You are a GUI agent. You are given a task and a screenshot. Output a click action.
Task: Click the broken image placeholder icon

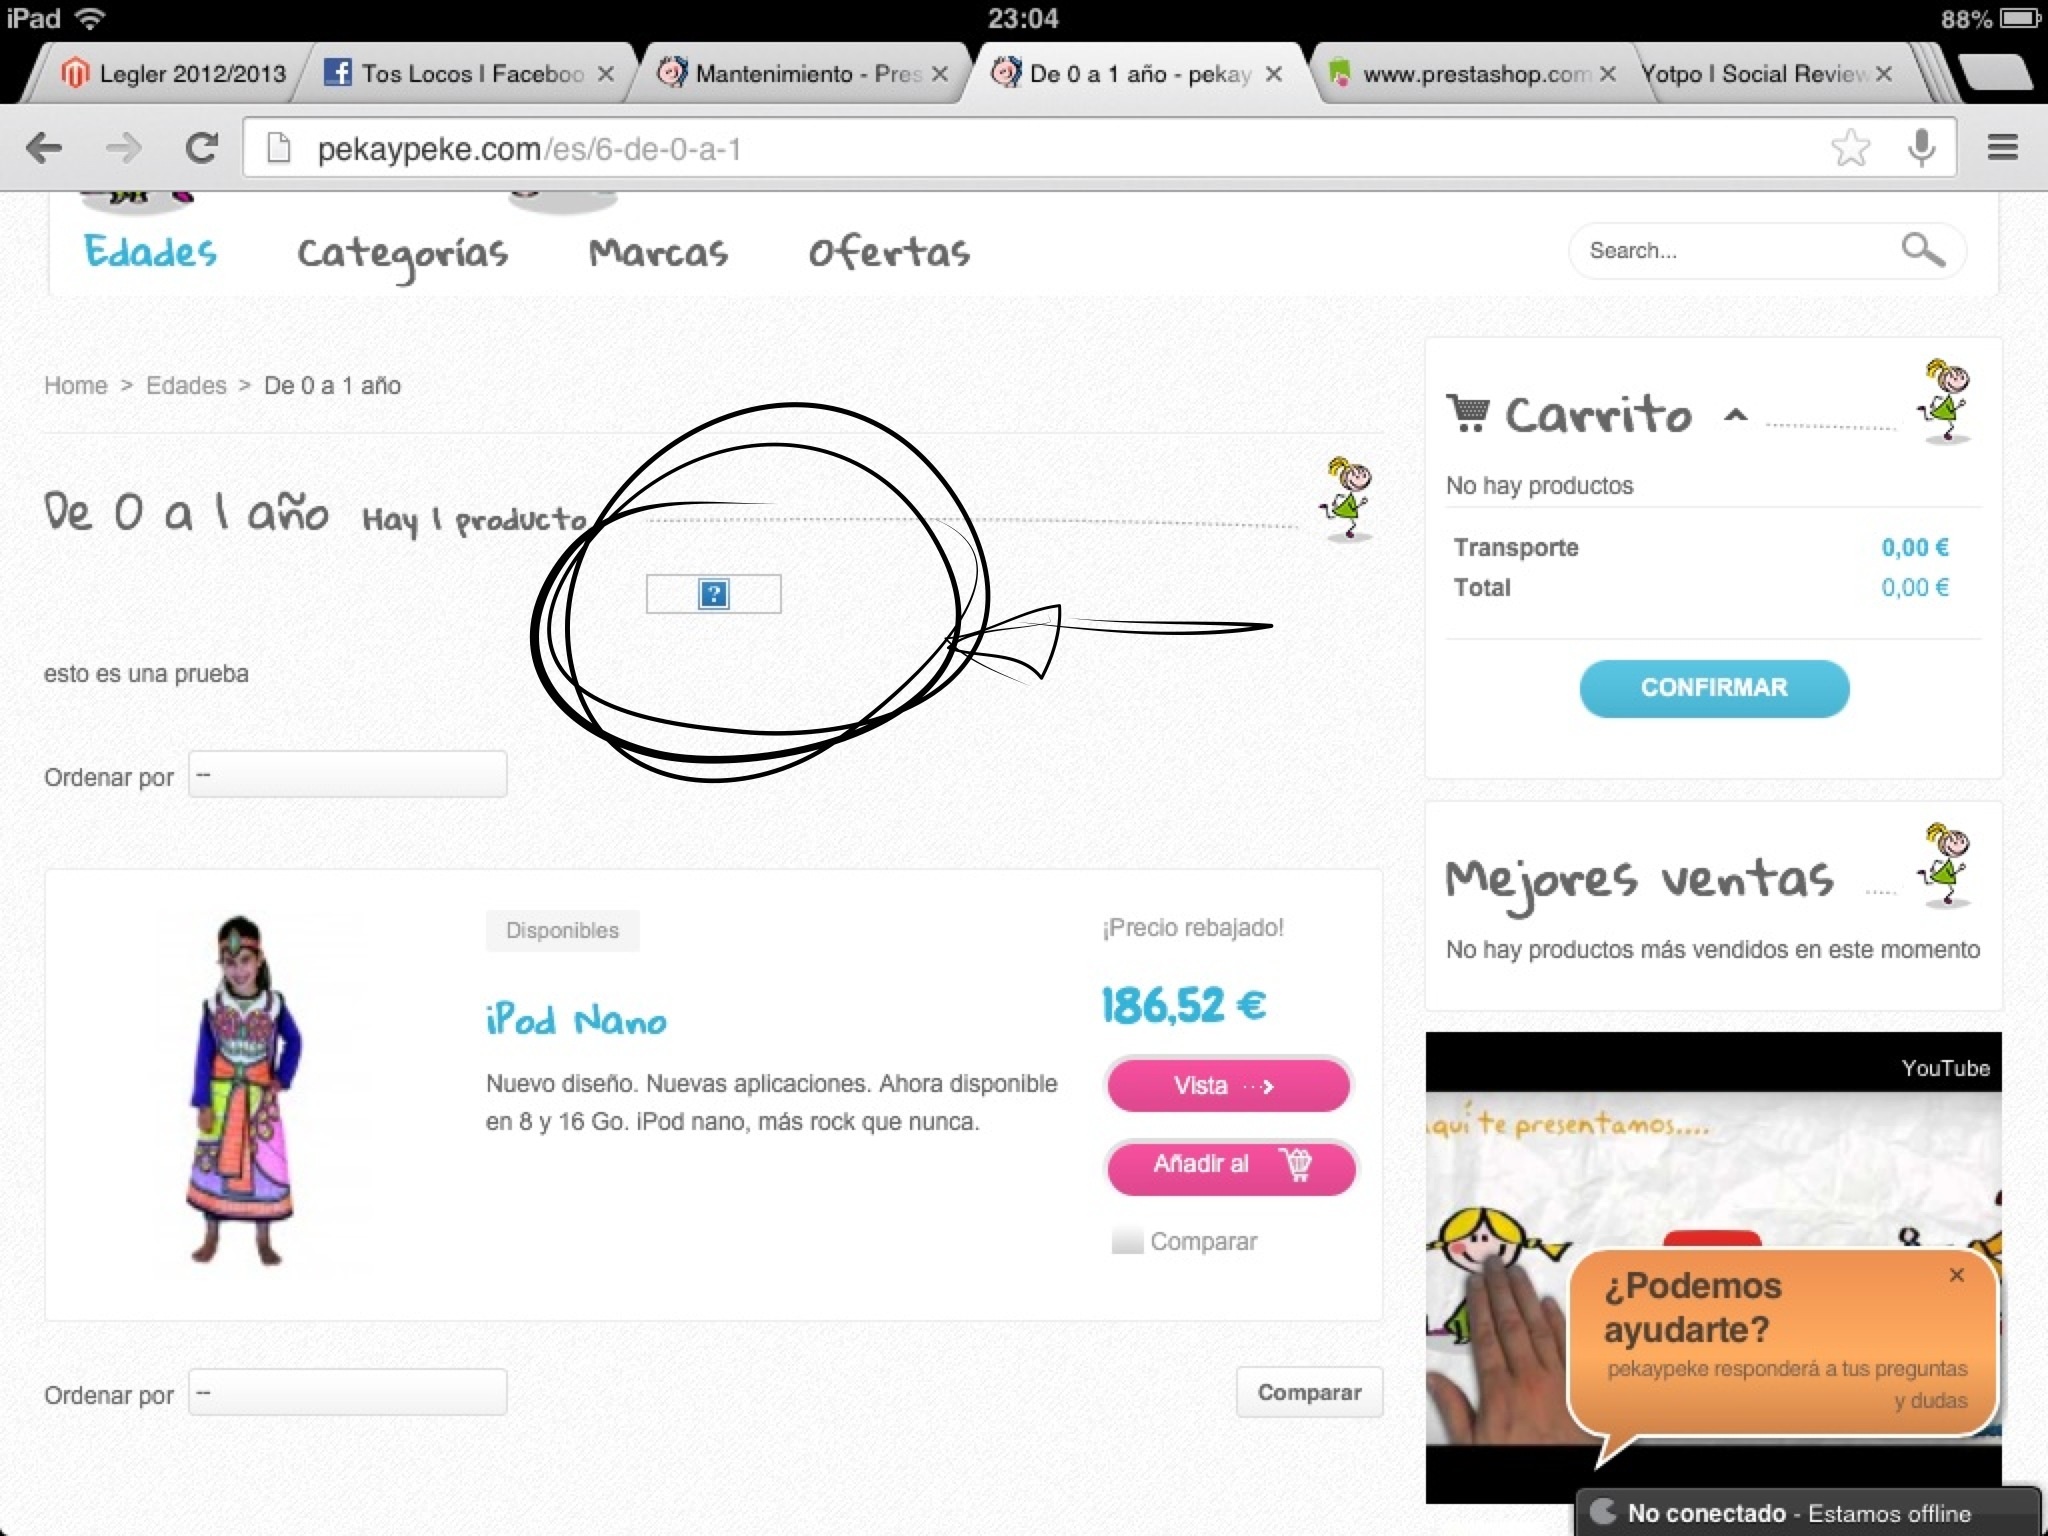(713, 594)
